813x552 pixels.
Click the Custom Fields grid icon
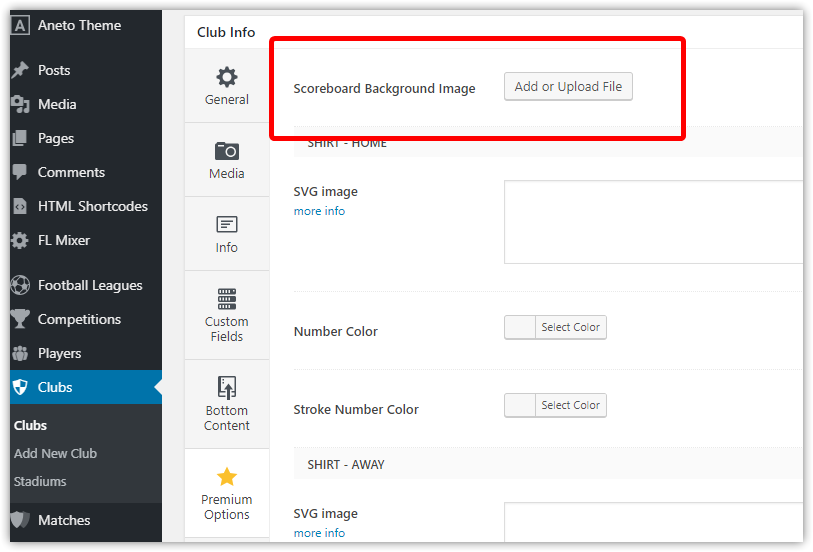point(227,299)
